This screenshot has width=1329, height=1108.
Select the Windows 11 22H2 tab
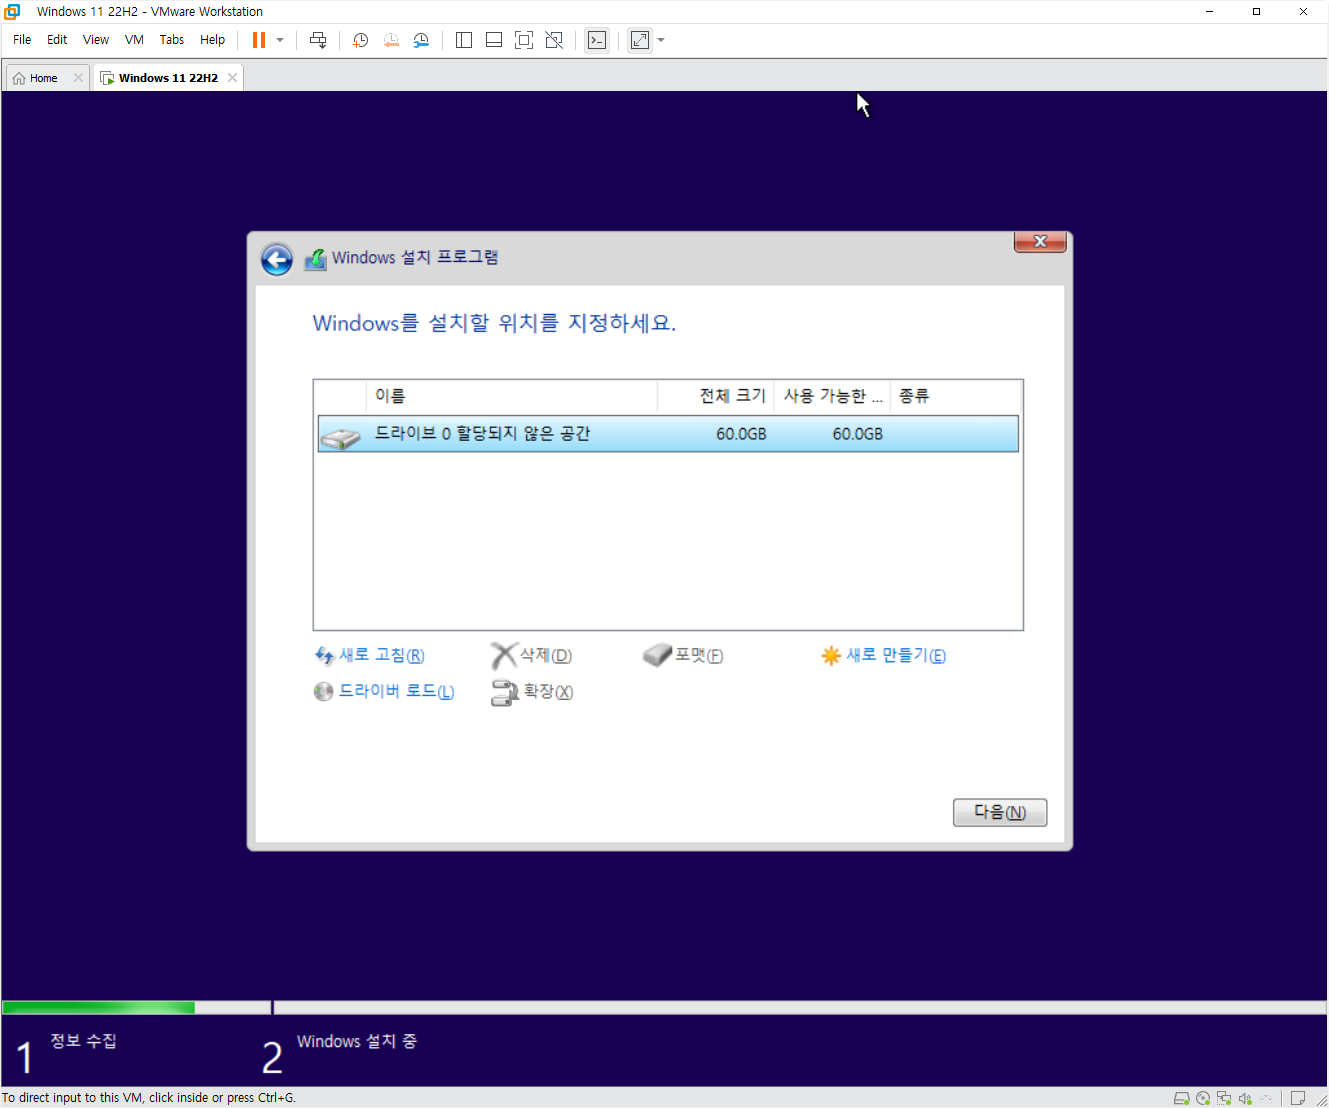[x=168, y=78]
